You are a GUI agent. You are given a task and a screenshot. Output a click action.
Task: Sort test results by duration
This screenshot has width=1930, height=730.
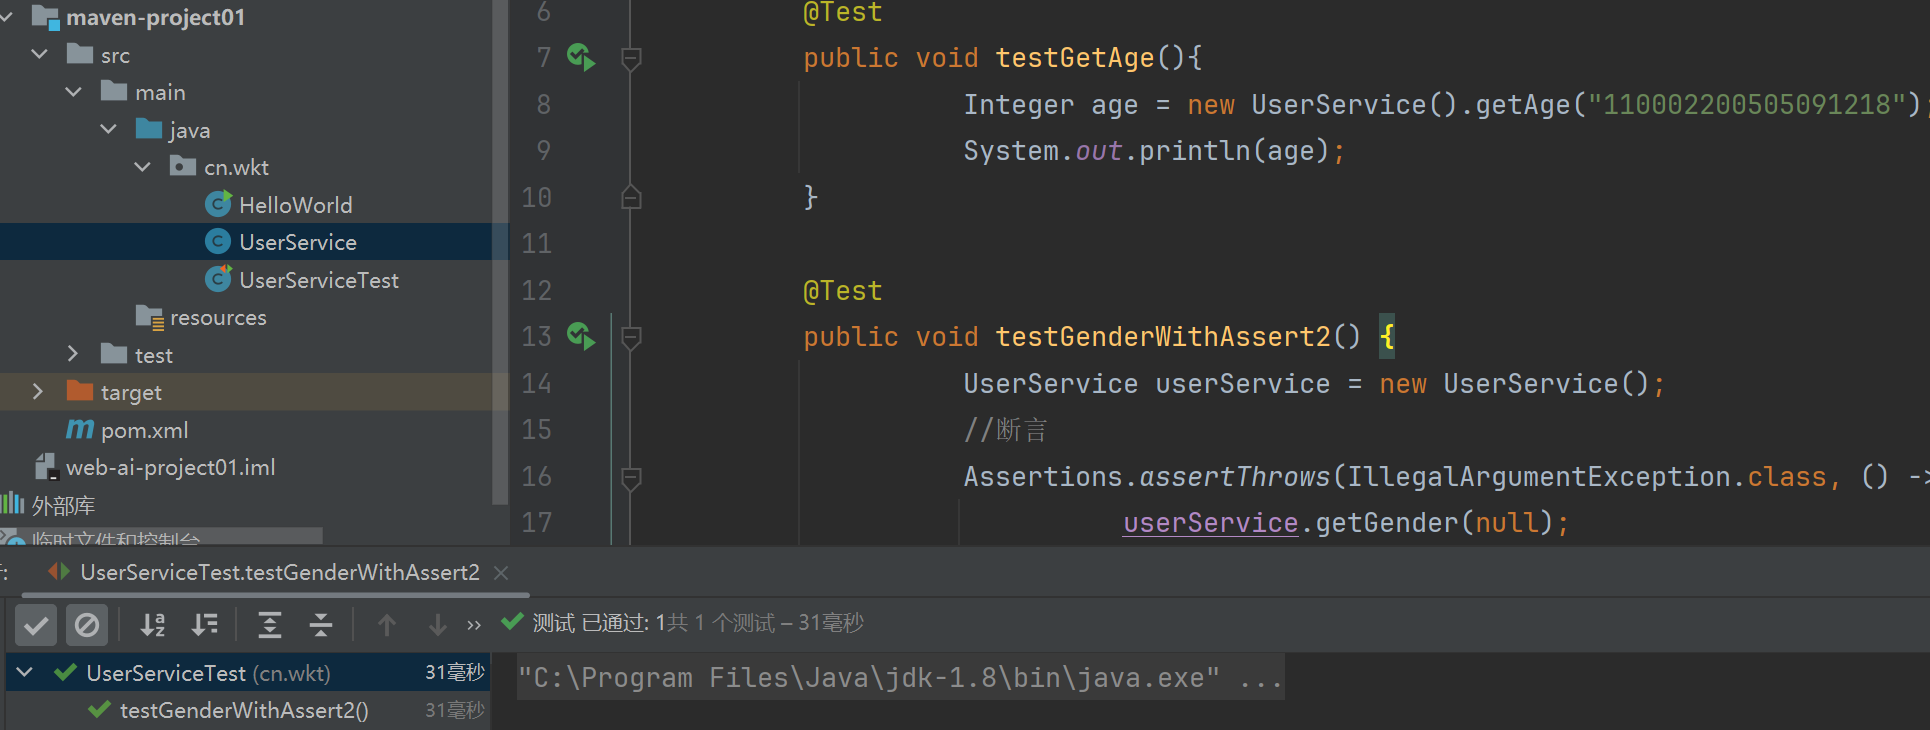tap(205, 626)
